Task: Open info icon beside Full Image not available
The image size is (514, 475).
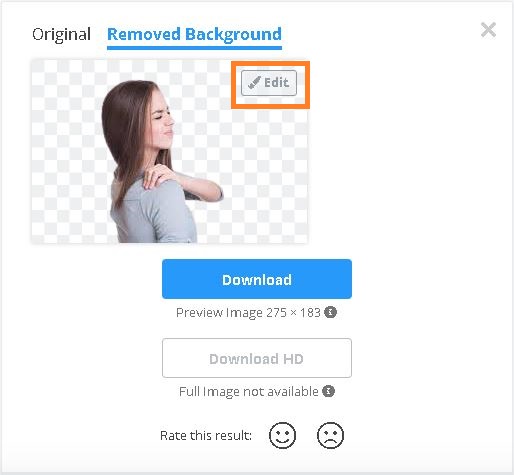Action: click(x=328, y=391)
